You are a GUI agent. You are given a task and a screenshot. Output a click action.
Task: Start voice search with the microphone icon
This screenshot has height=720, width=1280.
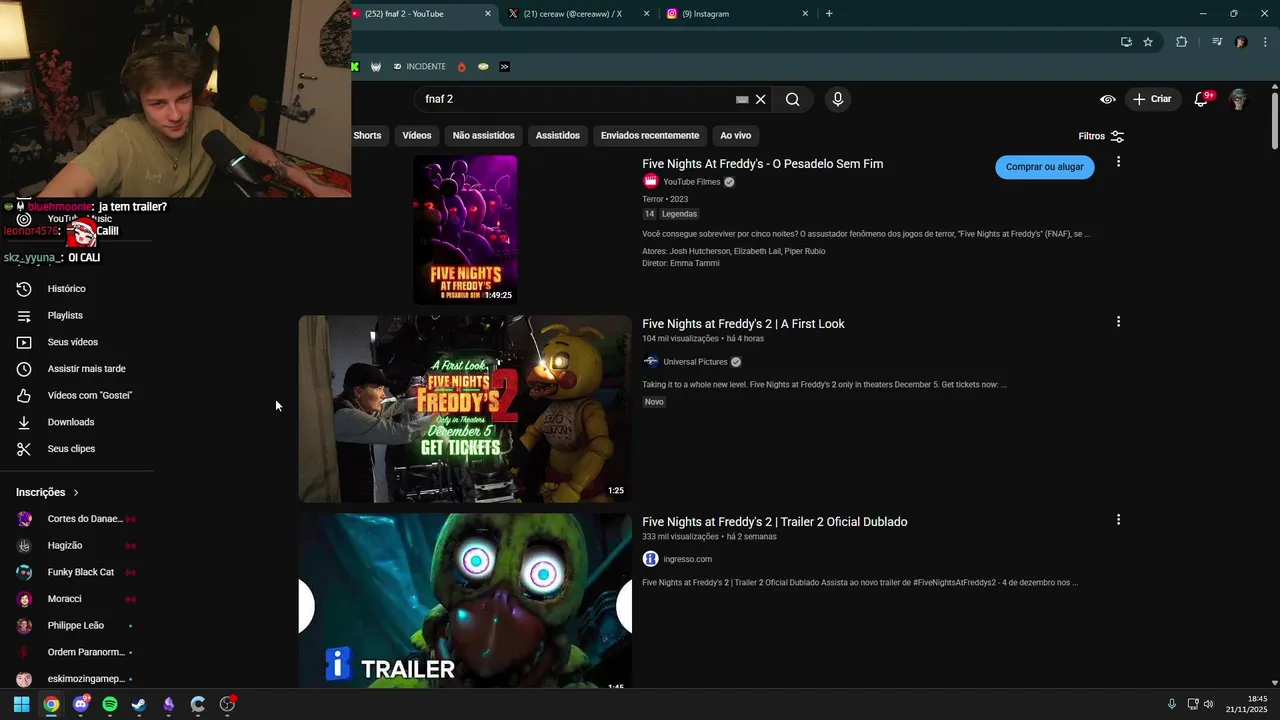tap(838, 99)
